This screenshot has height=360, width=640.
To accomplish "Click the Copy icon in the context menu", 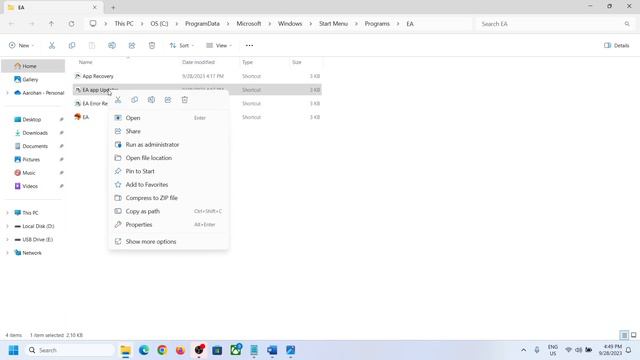I will click(x=135, y=100).
